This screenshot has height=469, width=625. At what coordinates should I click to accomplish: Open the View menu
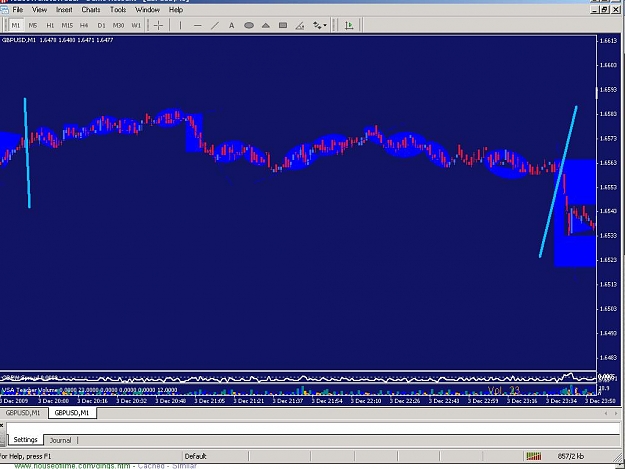point(39,10)
